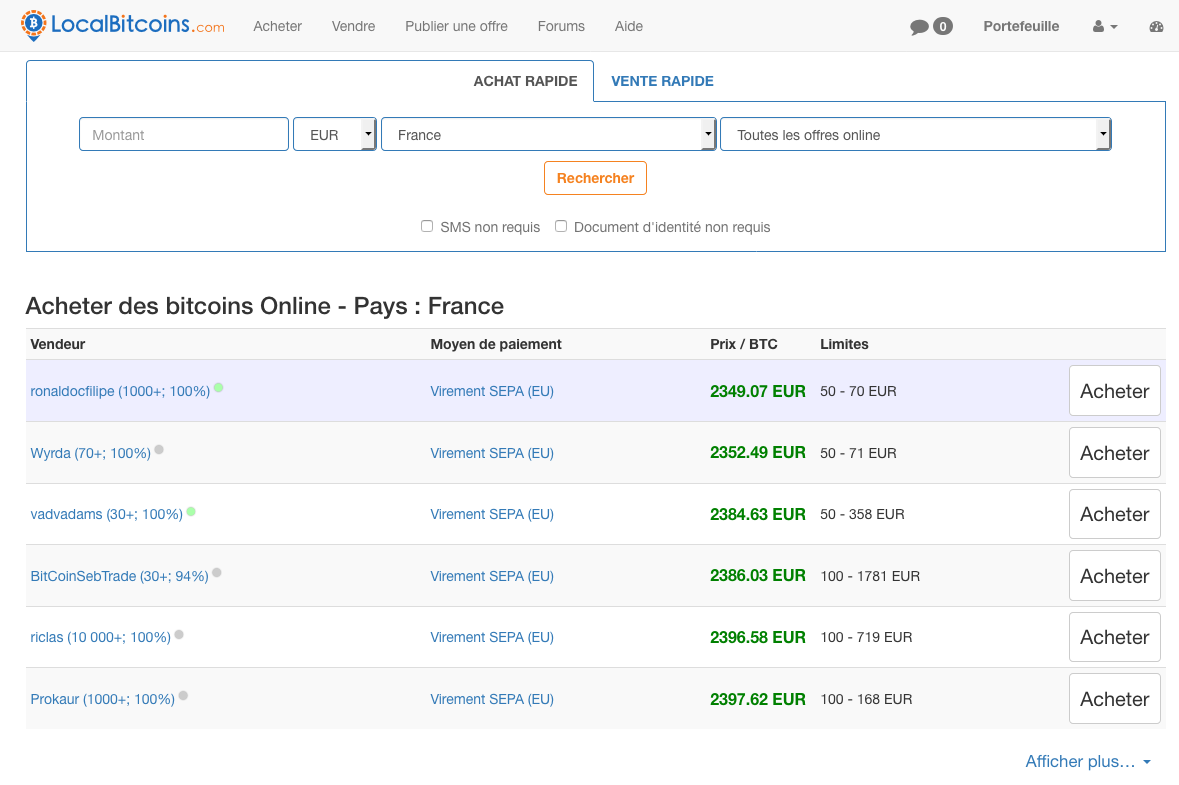Open the messages speech bubble icon
Viewport: 1179px width, 785px height.
[x=919, y=27]
